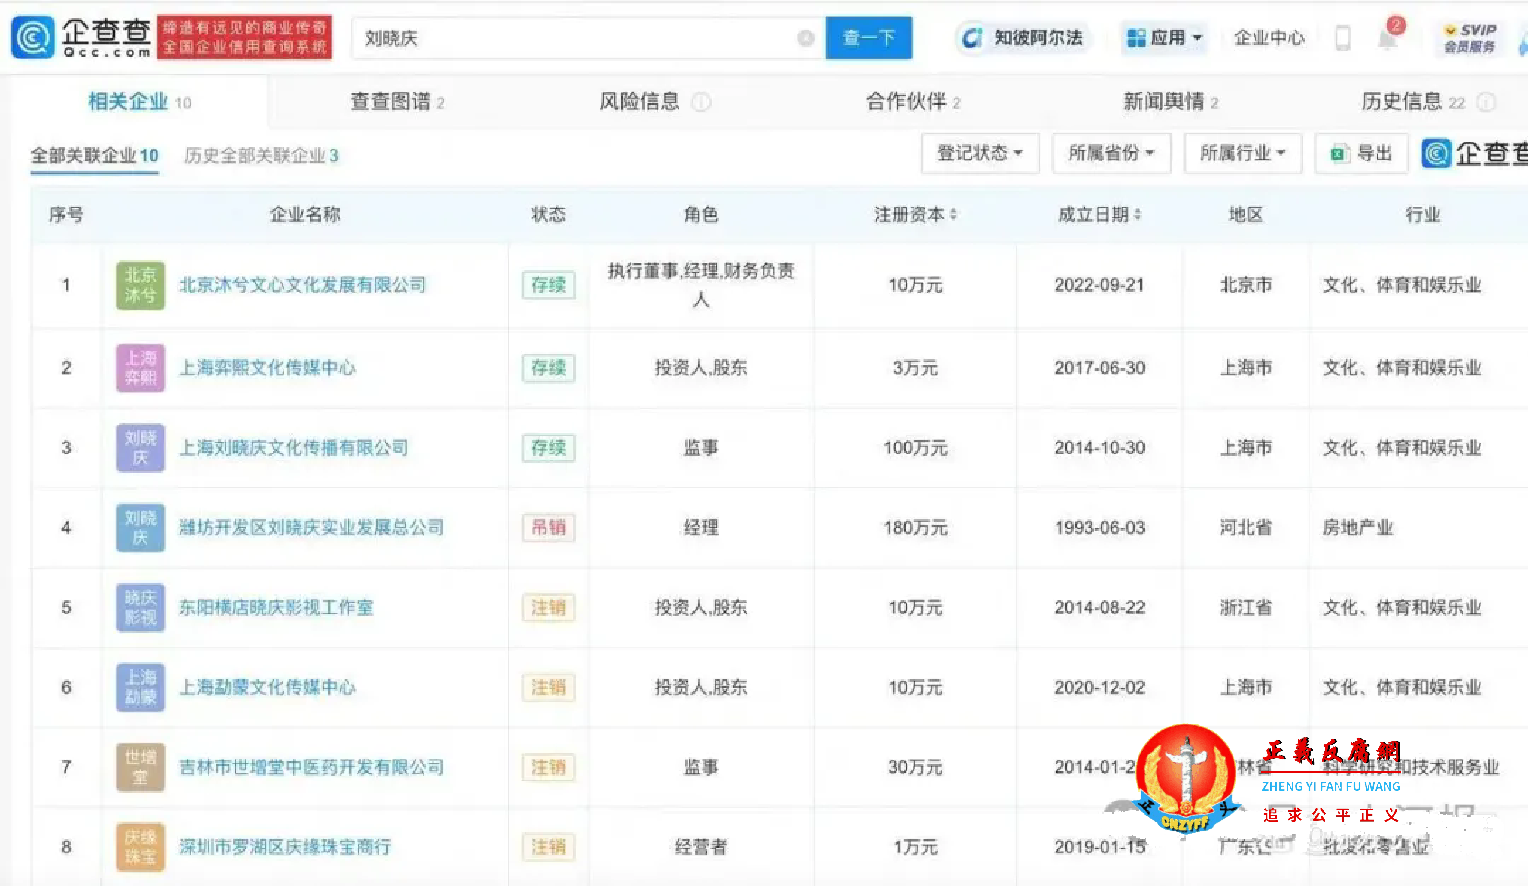Open the 知彼阿尔法 feature via its icon
This screenshot has width=1528, height=886.
(971, 37)
